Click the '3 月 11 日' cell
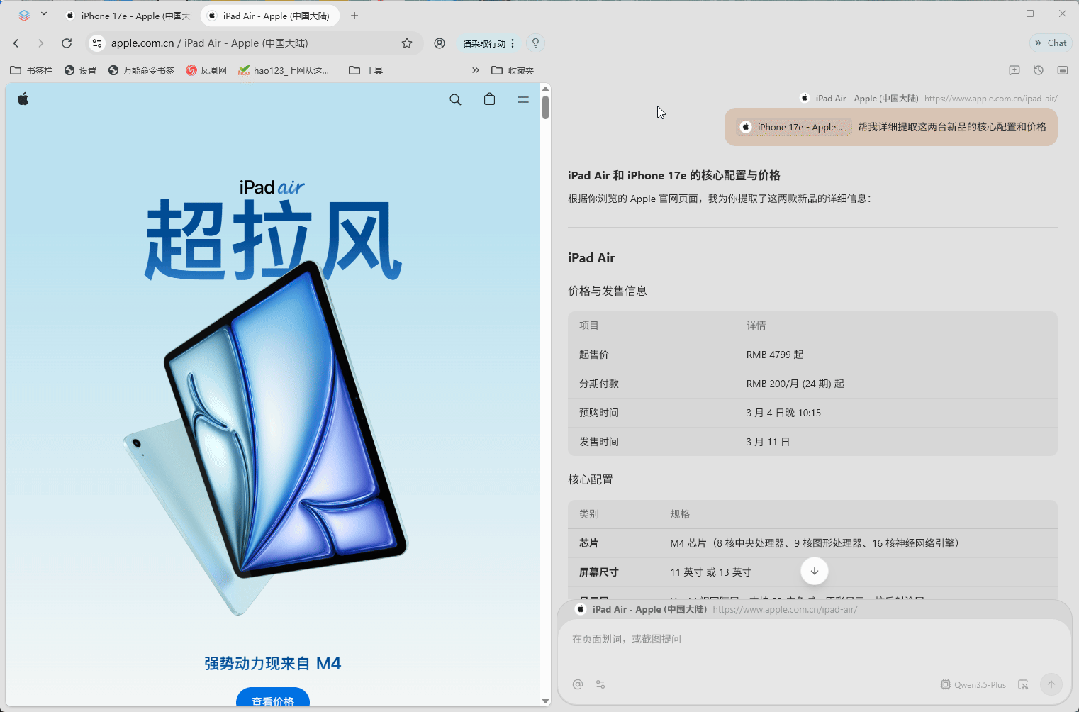Image resolution: width=1079 pixels, height=712 pixels. coord(767,442)
